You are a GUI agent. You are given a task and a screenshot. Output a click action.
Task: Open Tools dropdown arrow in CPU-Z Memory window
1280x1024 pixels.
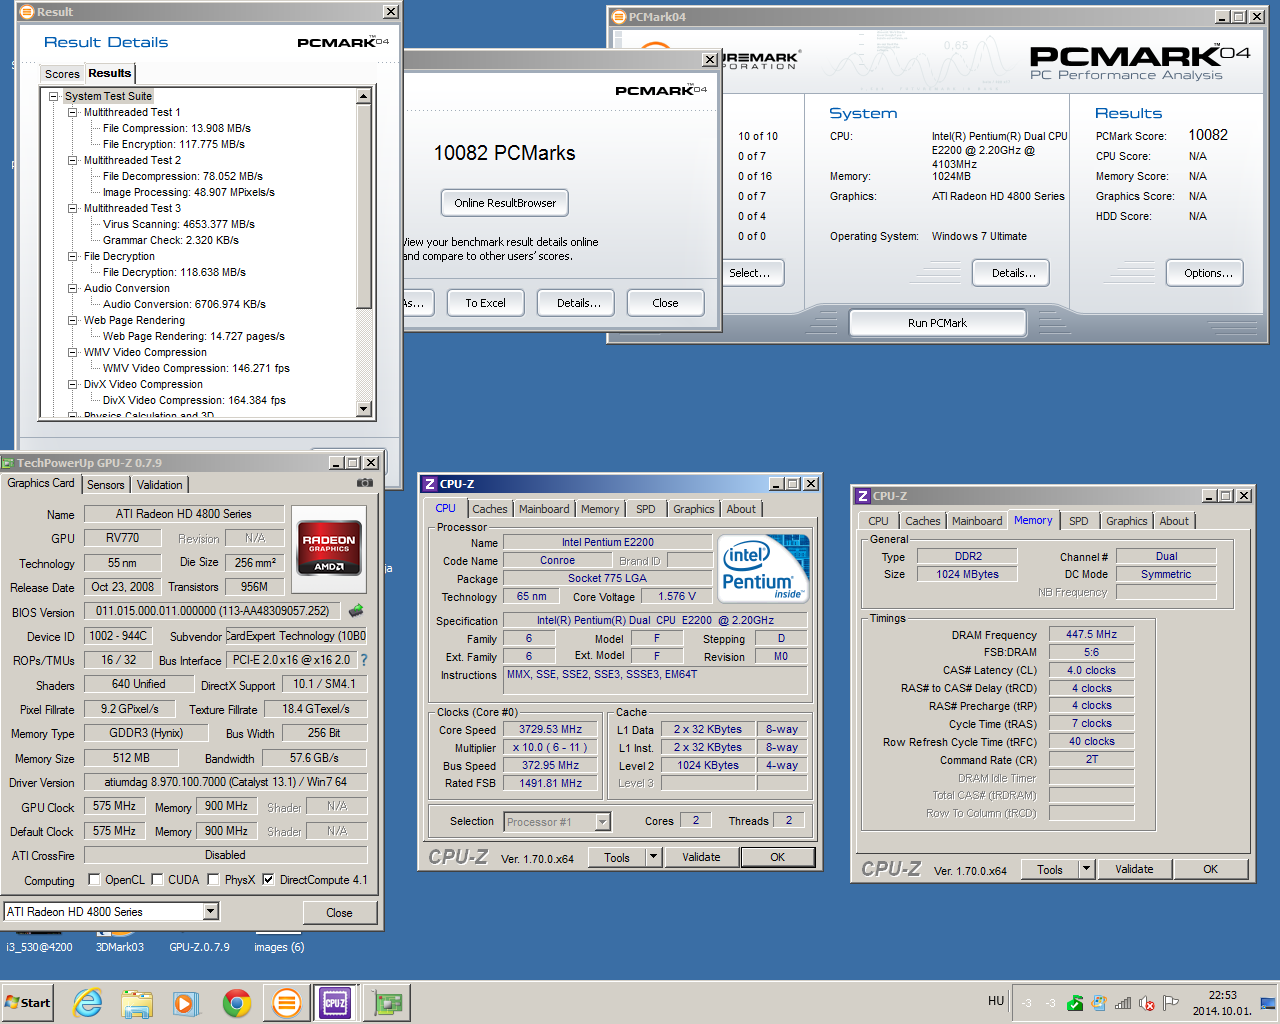(1086, 869)
